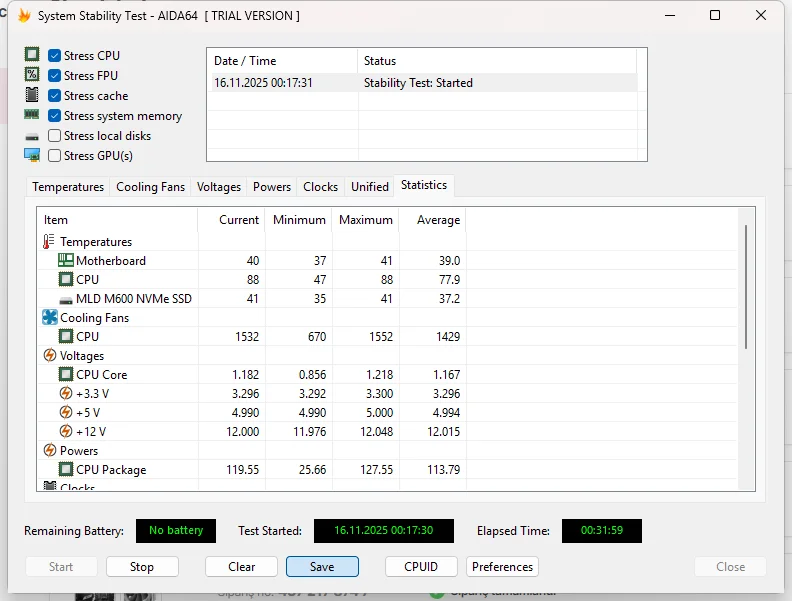
Task: Open CPUID panel
Action: coord(421,567)
